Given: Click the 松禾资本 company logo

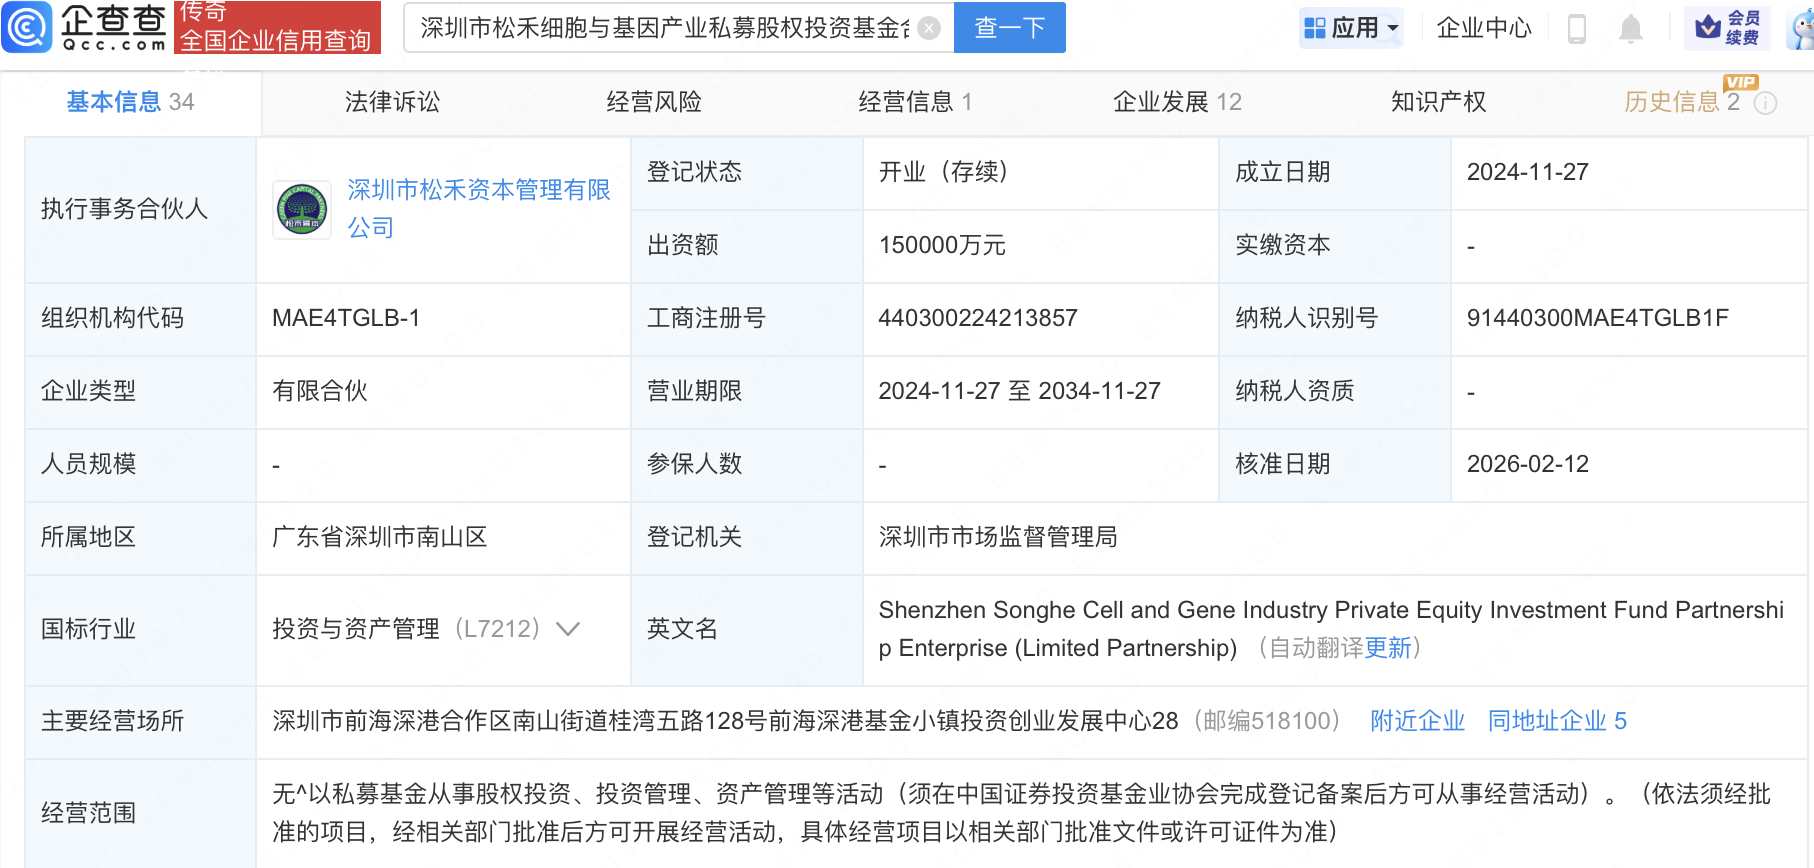Looking at the screenshot, I should tap(302, 210).
